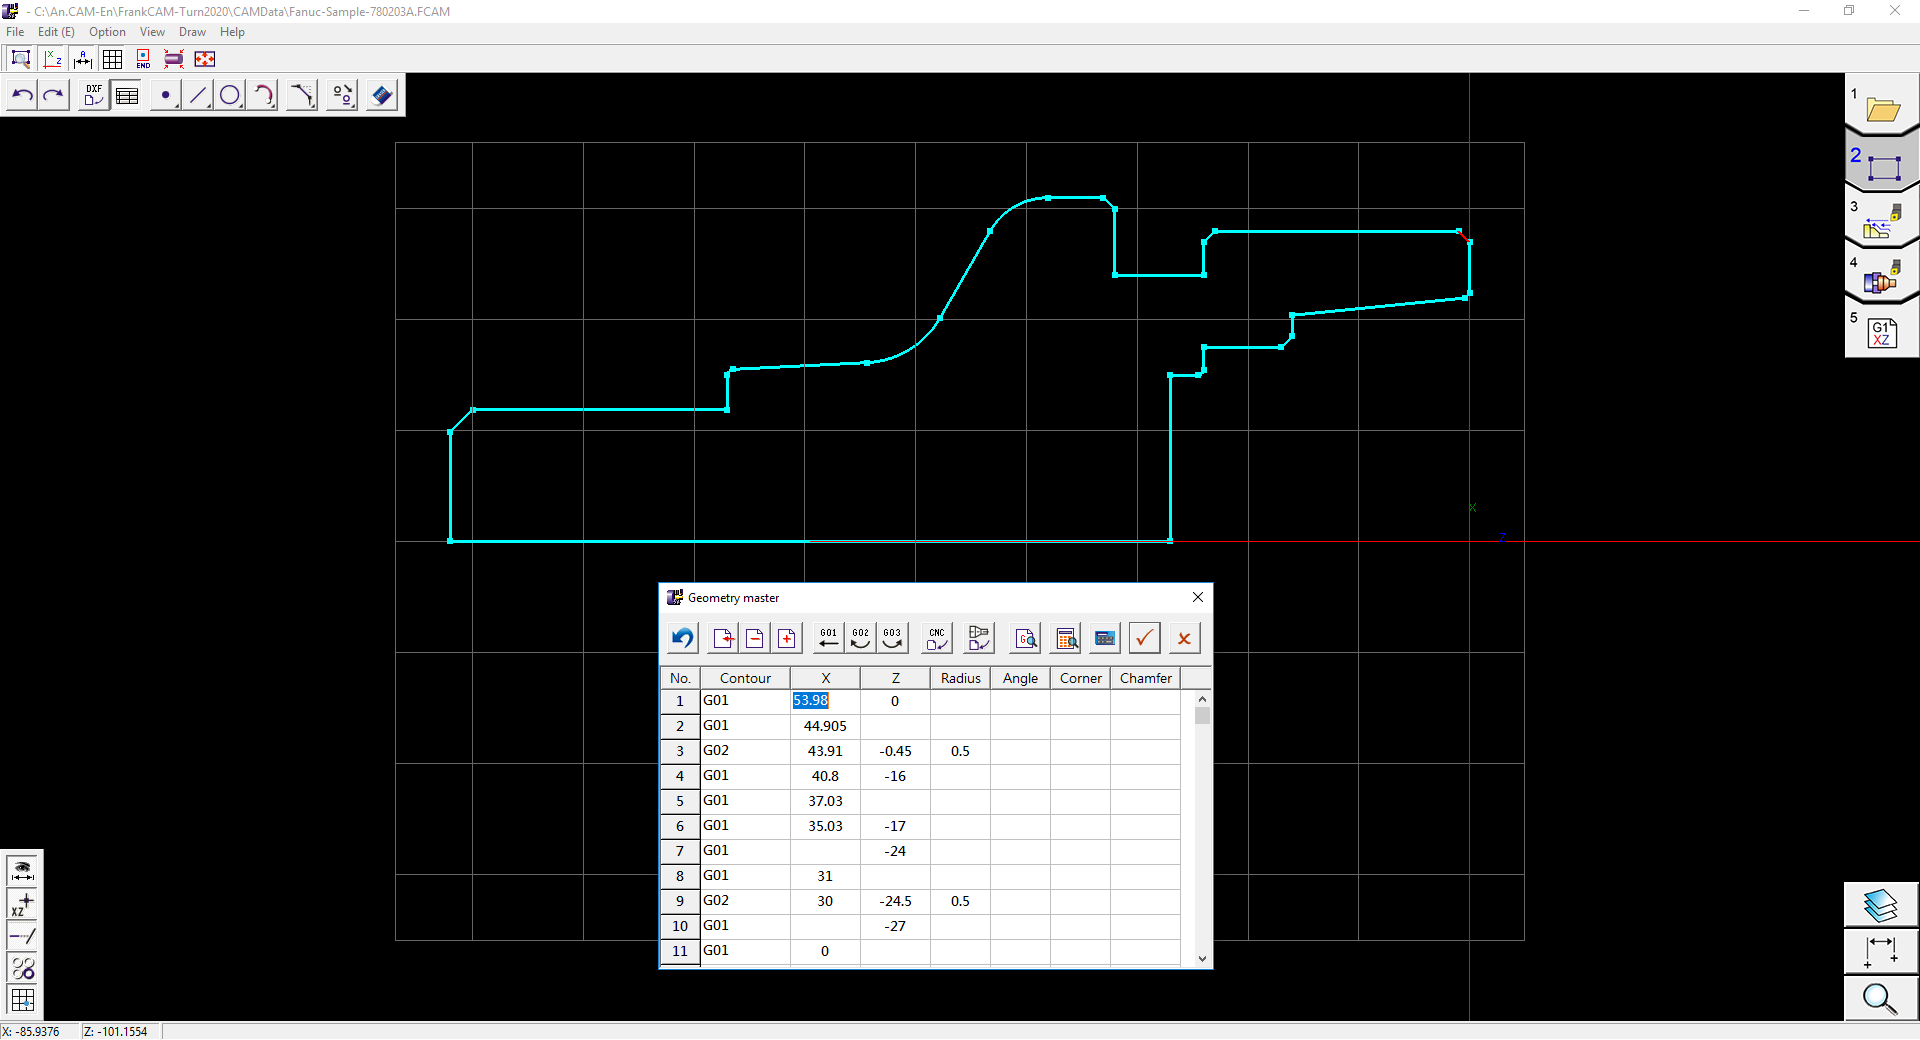Select the Circle drawing tool
1920x1040 pixels.
[230, 95]
